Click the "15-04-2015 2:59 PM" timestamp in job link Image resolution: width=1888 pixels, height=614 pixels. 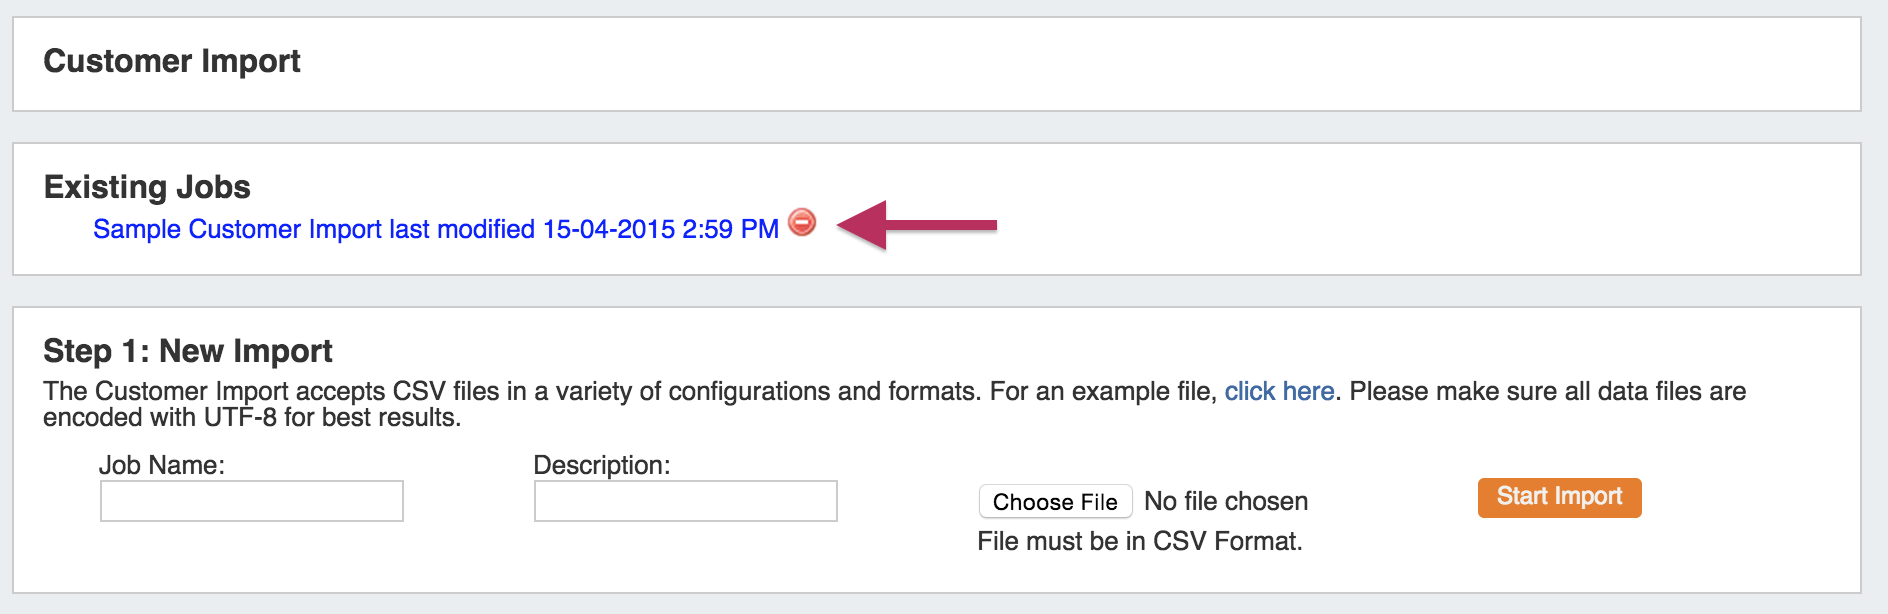(660, 229)
